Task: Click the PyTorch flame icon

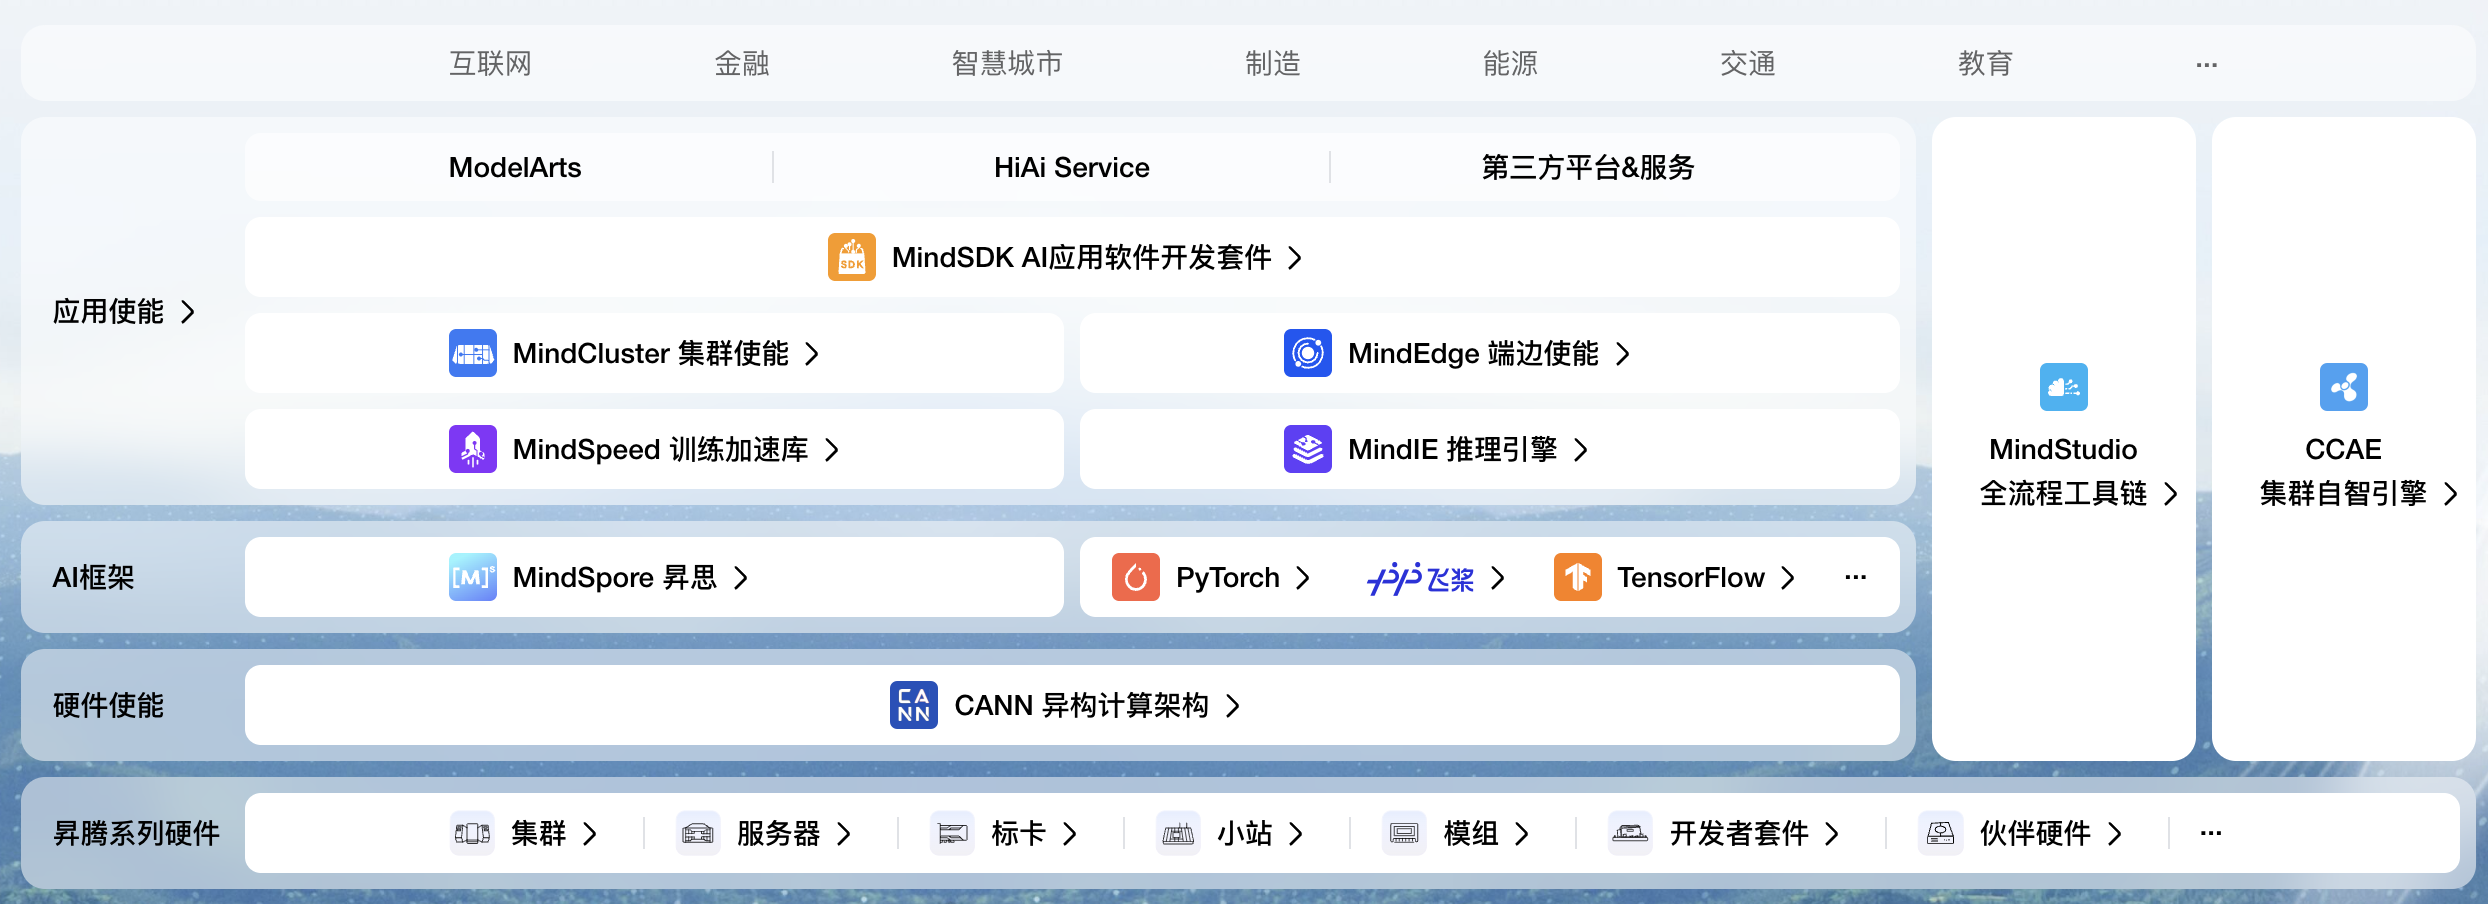Action: tap(1136, 577)
